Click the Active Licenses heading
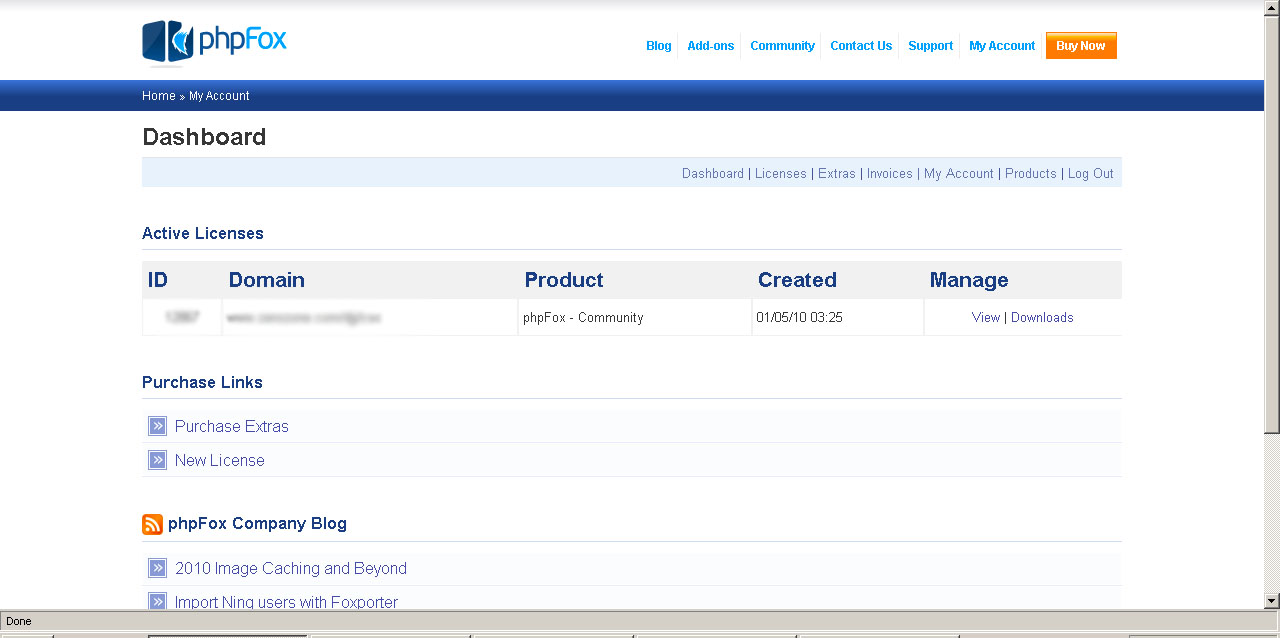 click(x=203, y=233)
